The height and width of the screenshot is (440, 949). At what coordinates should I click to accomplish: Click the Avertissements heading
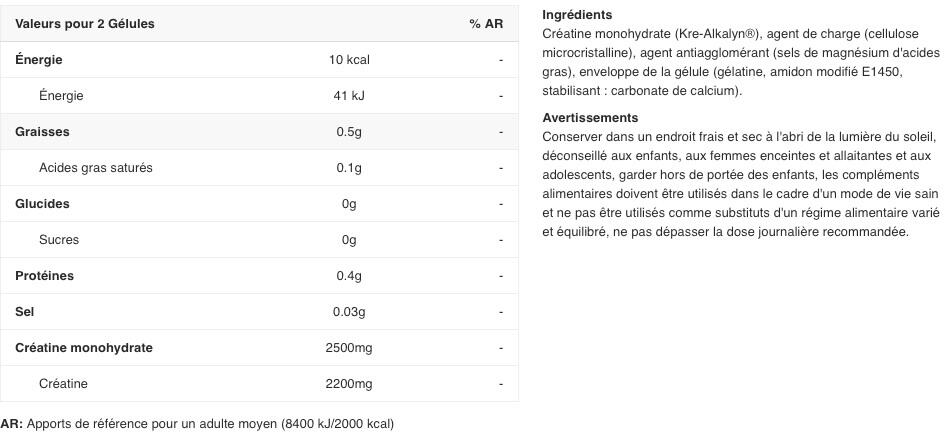pyautogui.click(x=590, y=118)
